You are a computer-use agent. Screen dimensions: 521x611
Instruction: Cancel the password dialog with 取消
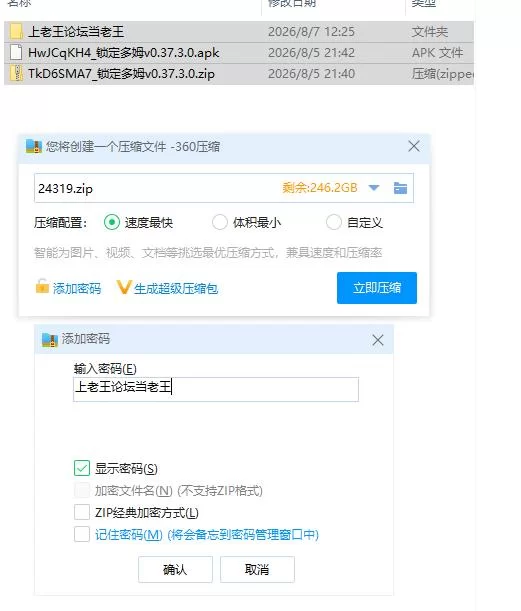click(x=257, y=570)
